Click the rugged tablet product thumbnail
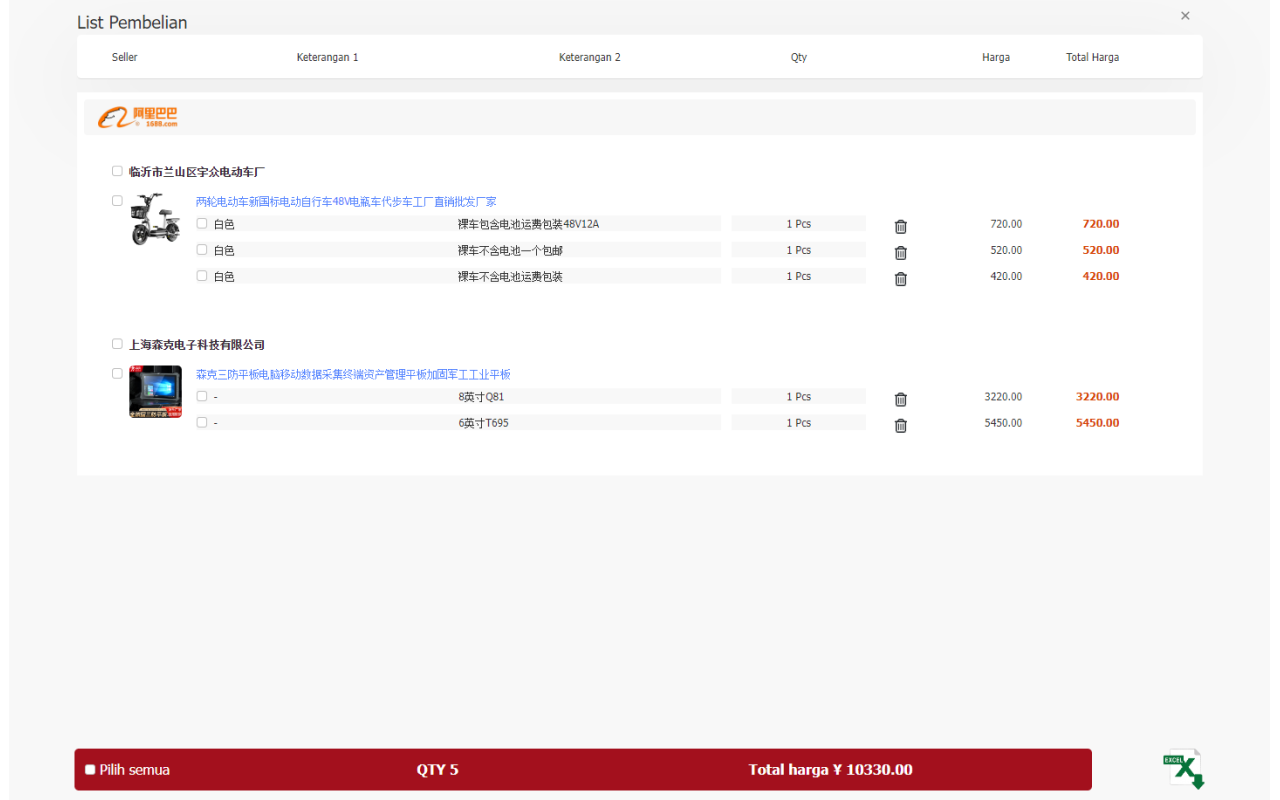 pyautogui.click(x=155, y=391)
